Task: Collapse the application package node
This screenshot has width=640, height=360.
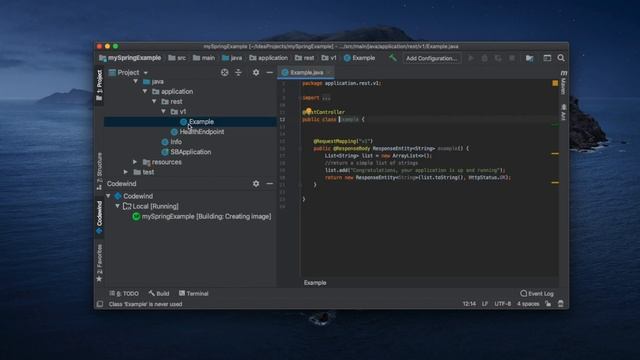Action: pos(145,91)
